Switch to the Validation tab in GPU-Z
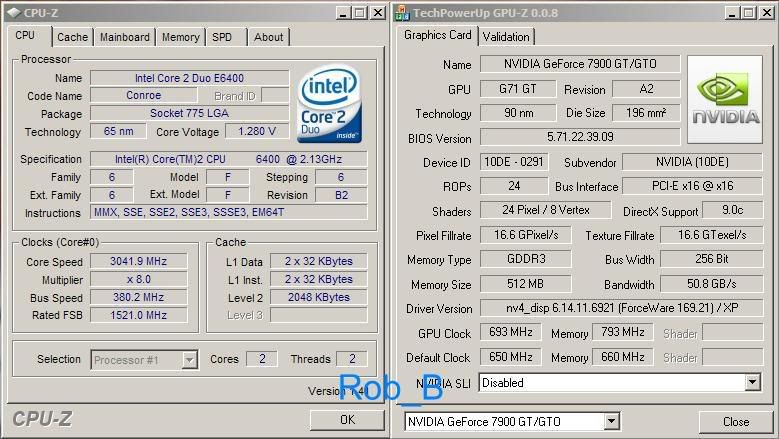This screenshot has height=439, width=779. pyautogui.click(x=506, y=37)
